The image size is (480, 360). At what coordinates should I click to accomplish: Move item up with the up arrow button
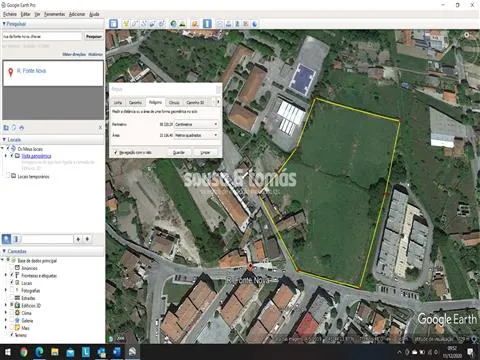tap(78, 239)
